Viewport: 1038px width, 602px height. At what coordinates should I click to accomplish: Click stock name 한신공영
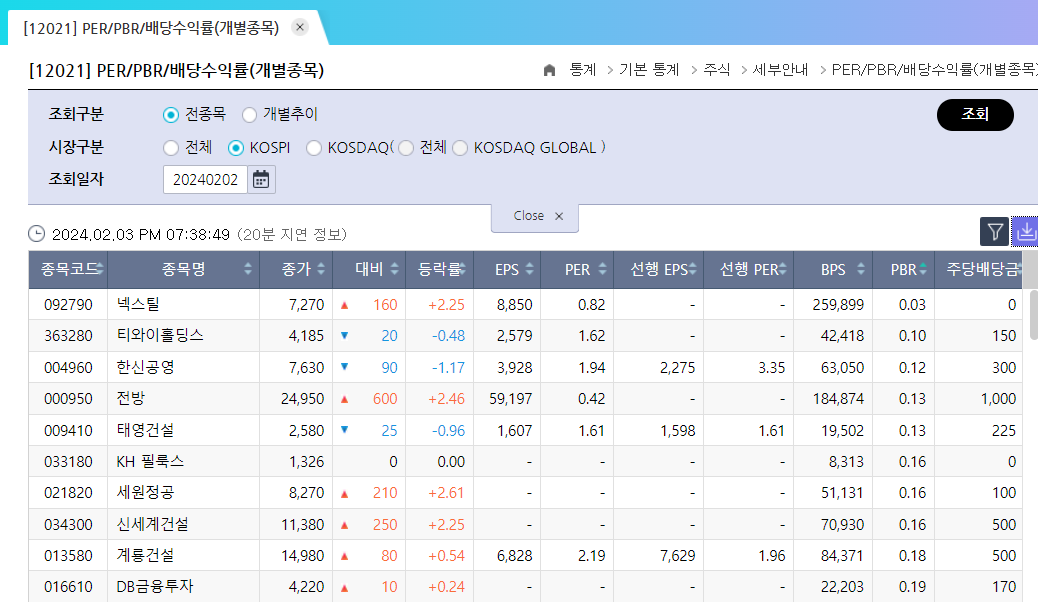pos(146,367)
